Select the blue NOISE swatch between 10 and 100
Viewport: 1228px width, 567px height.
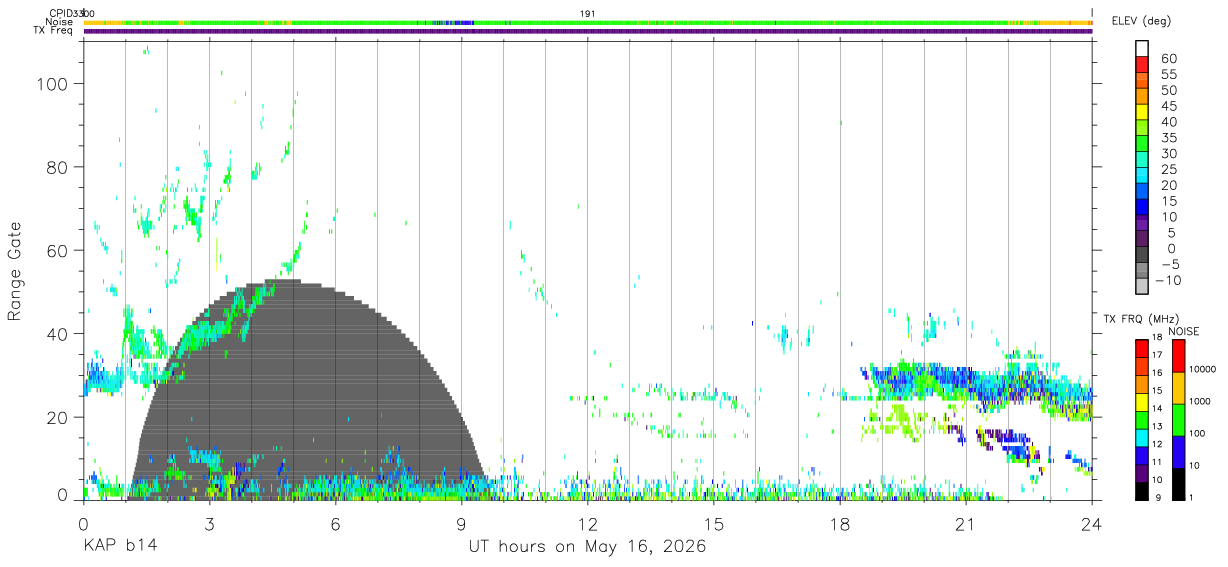(1179, 450)
